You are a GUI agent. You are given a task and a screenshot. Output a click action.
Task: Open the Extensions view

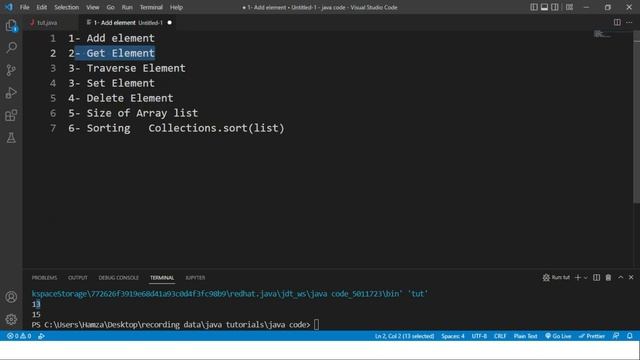point(11,115)
